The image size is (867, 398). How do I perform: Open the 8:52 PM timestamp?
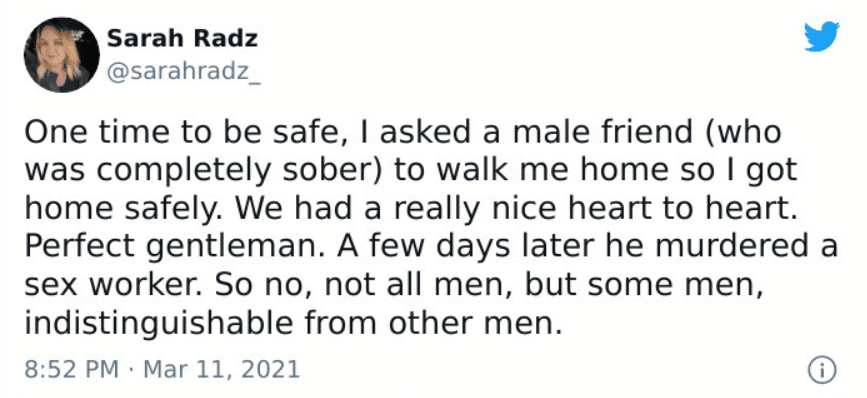(x=71, y=369)
